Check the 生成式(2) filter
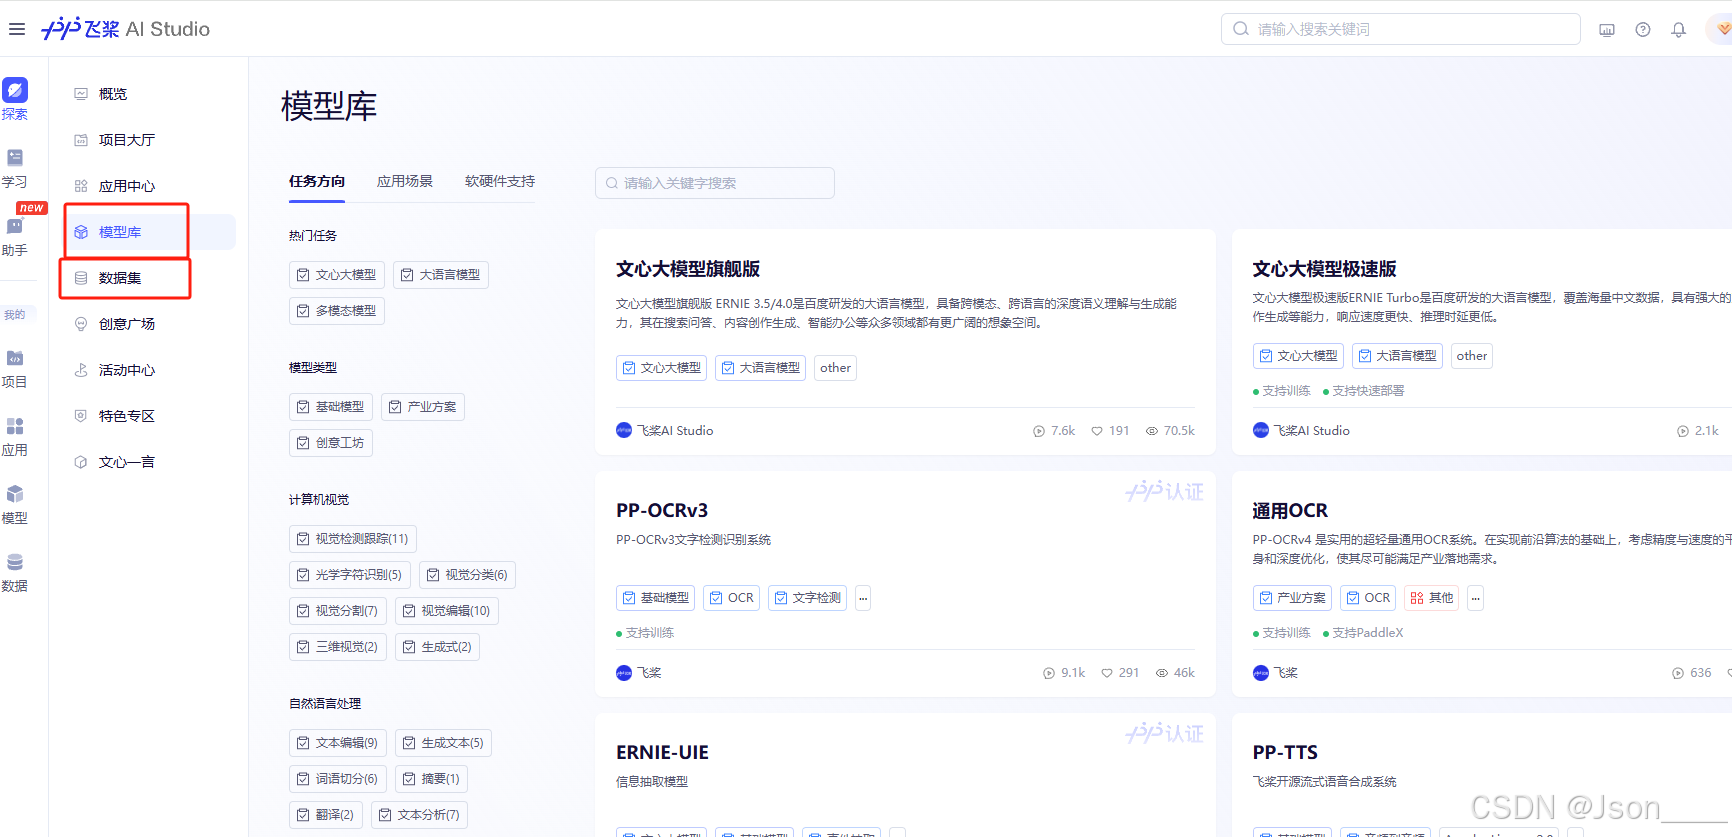Viewport: 1732px width, 837px height. [437, 647]
